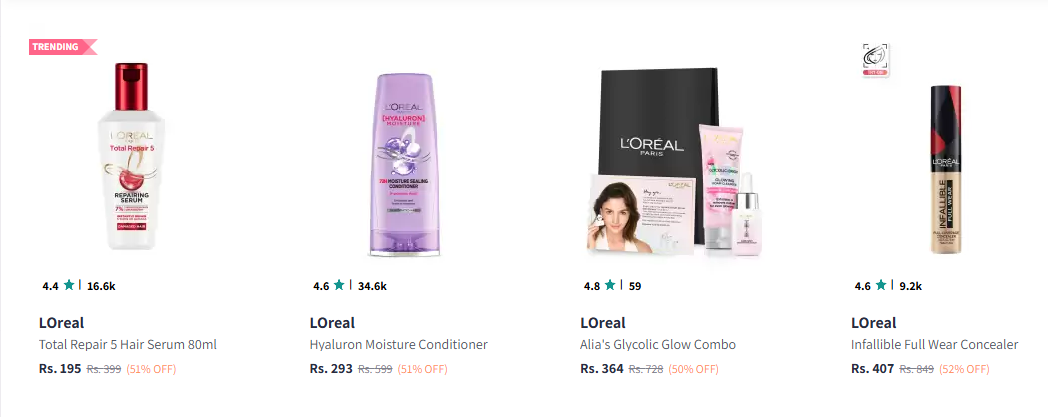Click the star icon next to 4.6 for conditioner
This screenshot has width=1048, height=417.
point(340,285)
